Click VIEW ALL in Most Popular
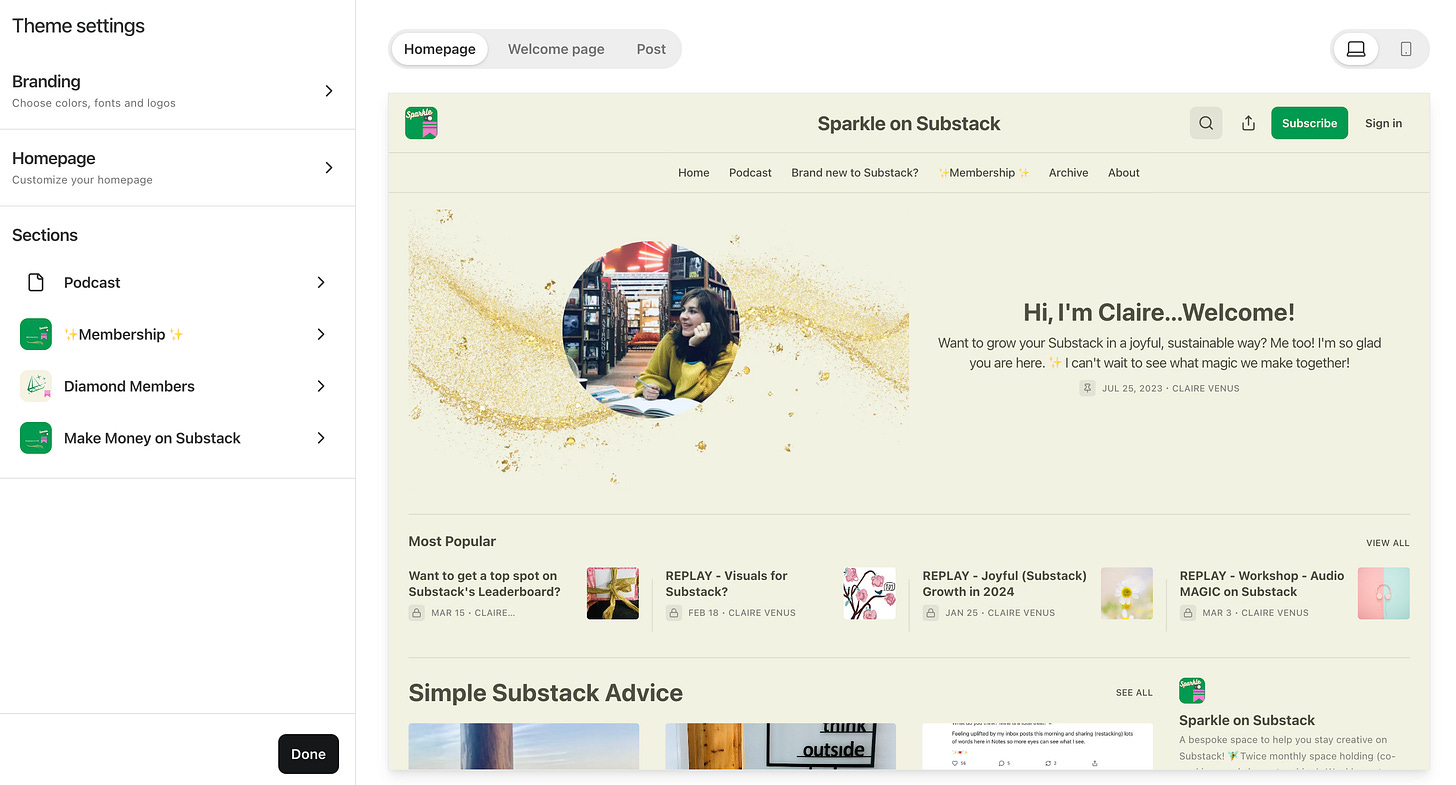 pyautogui.click(x=1388, y=543)
